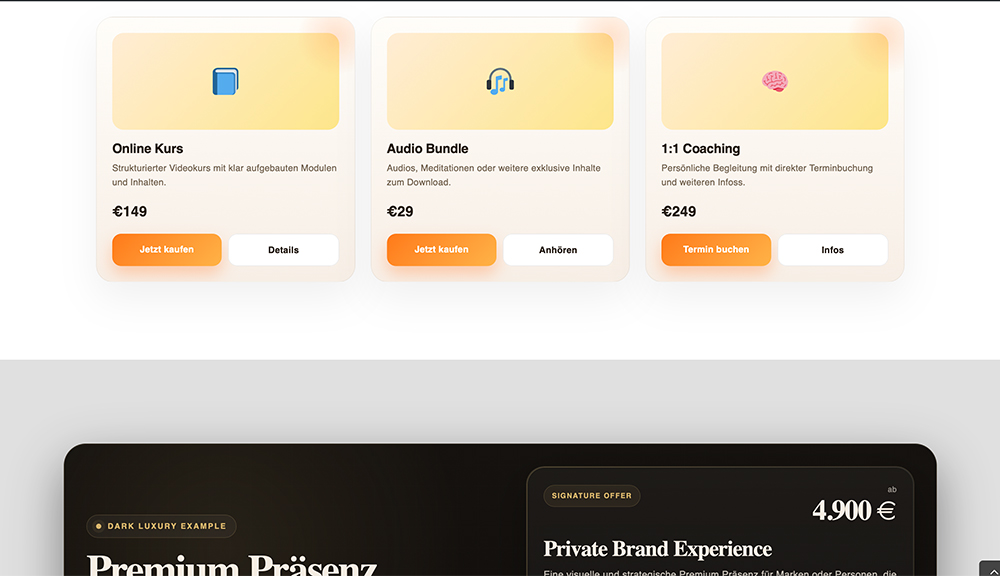1000x576 pixels.
Task: Click the Signature Offer badge
Action: pos(592,496)
